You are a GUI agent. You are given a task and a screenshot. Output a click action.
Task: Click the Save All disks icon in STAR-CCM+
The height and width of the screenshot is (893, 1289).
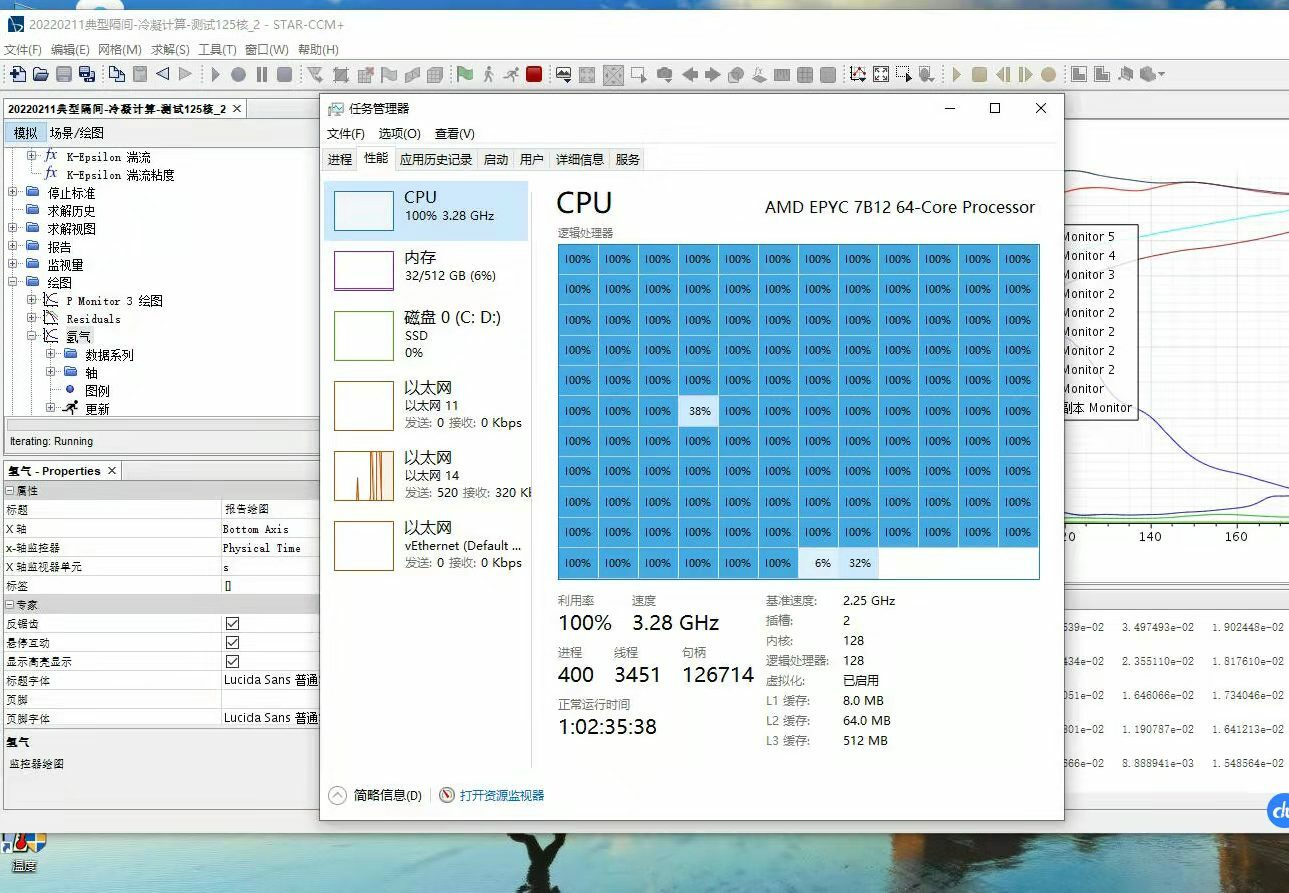87,74
